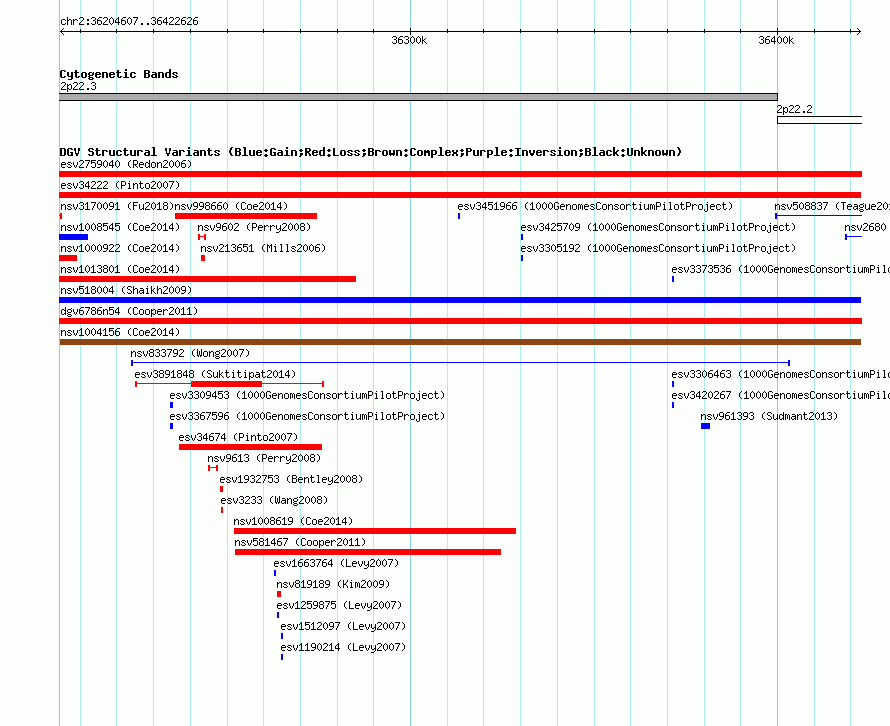Open nsv518004 (Shaikh2009) label
Viewport: 890px width, 726px height.
pos(126,290)
